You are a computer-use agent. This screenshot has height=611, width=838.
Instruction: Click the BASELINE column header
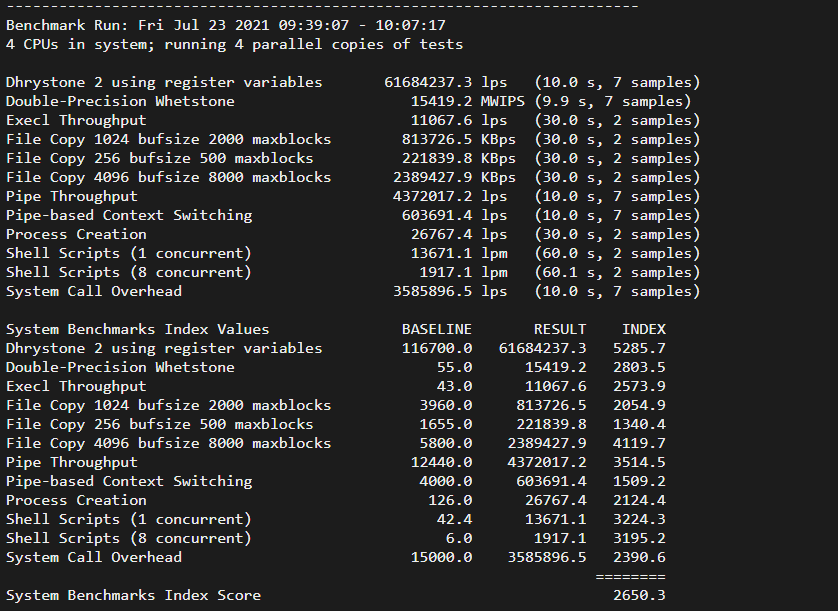click(x=437, y=329)
